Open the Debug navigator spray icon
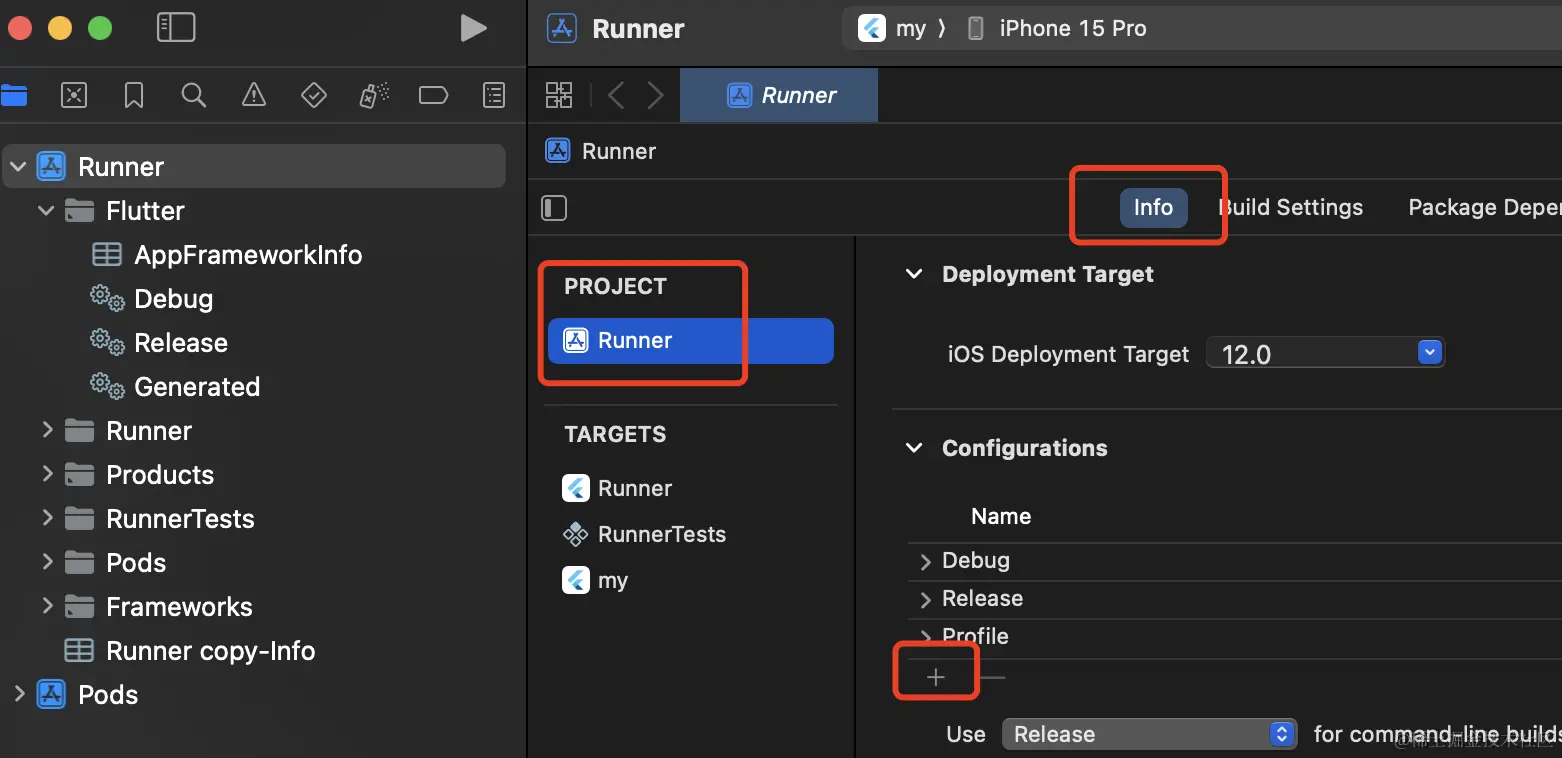This screenshot has height=758, width=1562. pyautogui.click(x=374, y=95)
